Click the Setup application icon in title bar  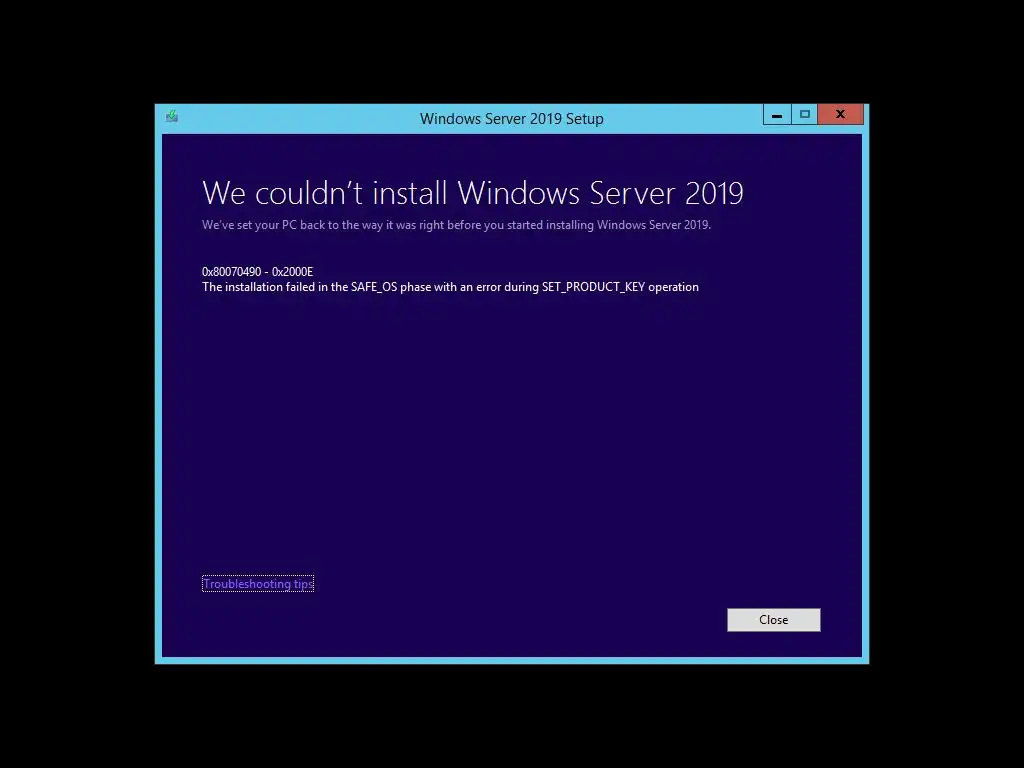pyautogui.click(x=172, y=116)
